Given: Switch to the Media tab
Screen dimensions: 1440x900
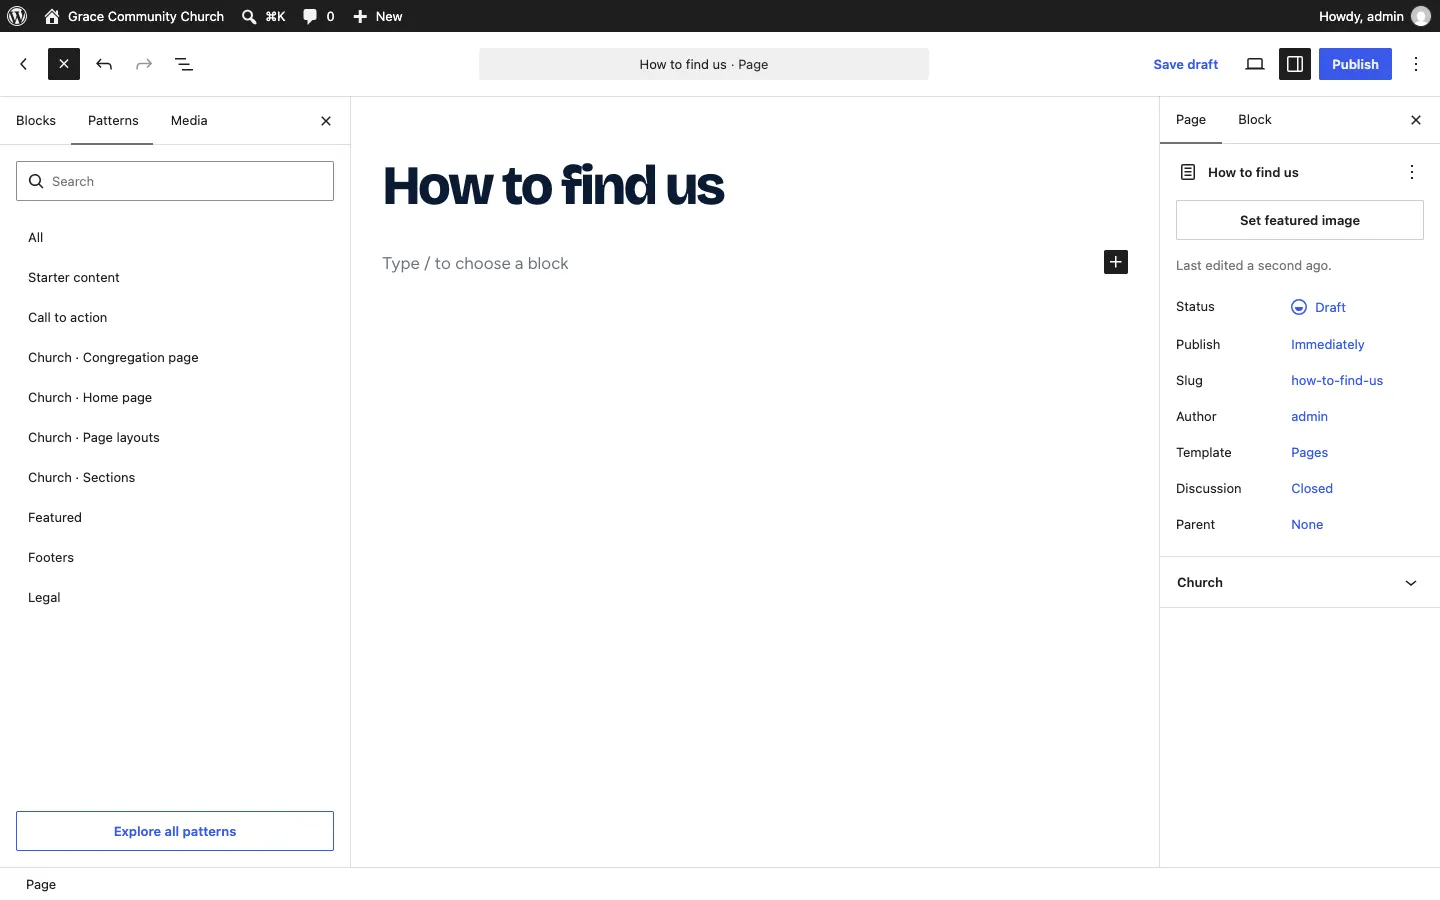Looking at the screenshot, I should tap(189, 121).
